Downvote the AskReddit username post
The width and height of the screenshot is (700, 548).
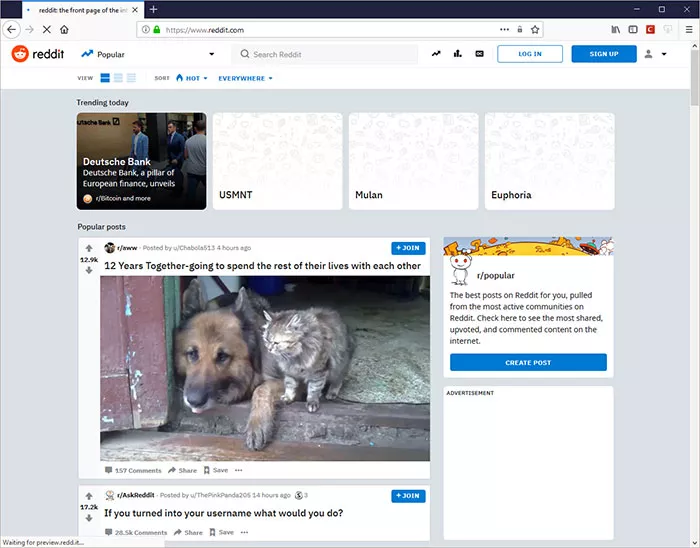(x=89, y=518)
